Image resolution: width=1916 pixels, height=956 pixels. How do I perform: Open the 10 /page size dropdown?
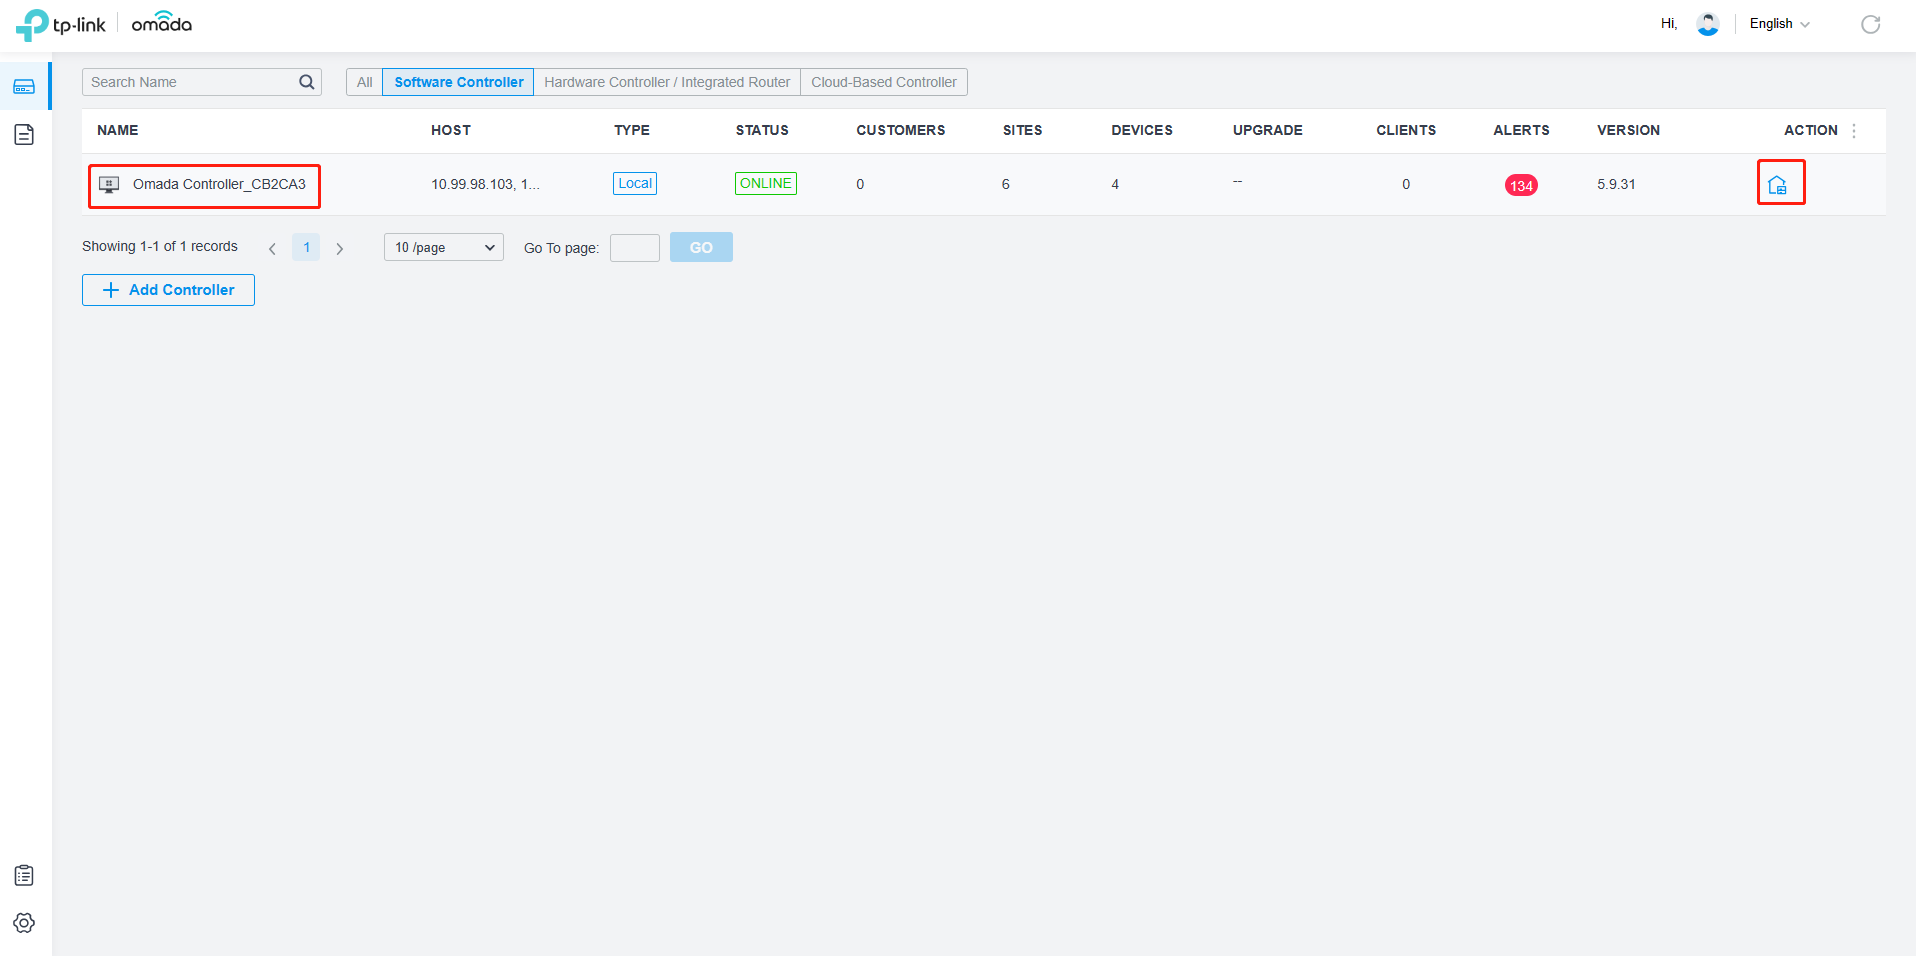pos(444,247)
